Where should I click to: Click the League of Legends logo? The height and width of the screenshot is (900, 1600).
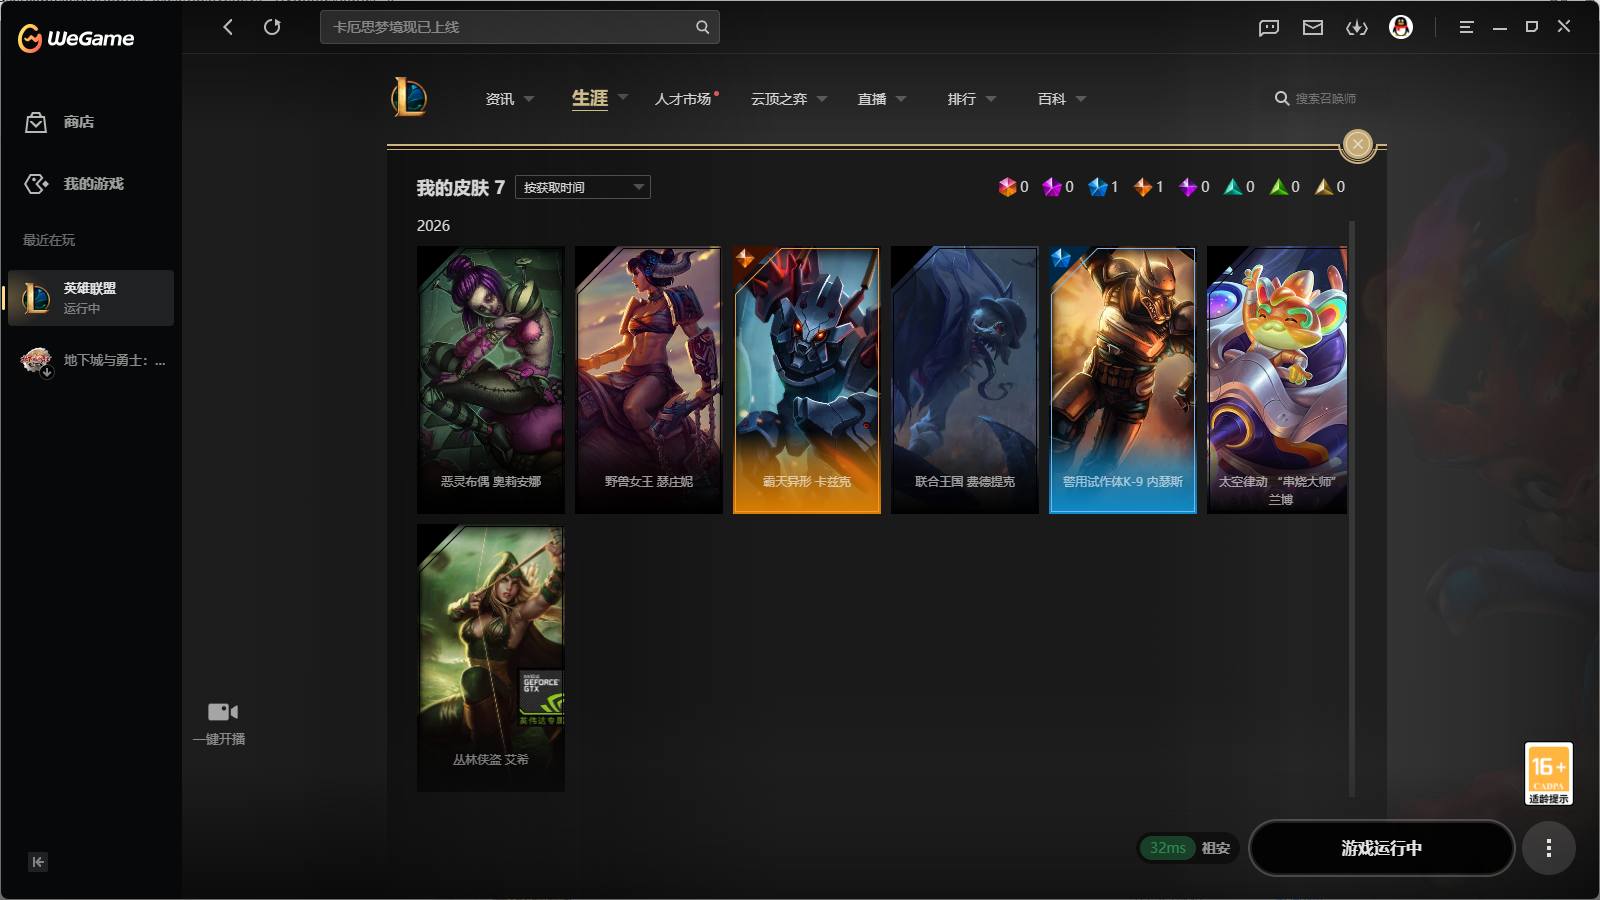pyautogui.click(x=409, y=98)
